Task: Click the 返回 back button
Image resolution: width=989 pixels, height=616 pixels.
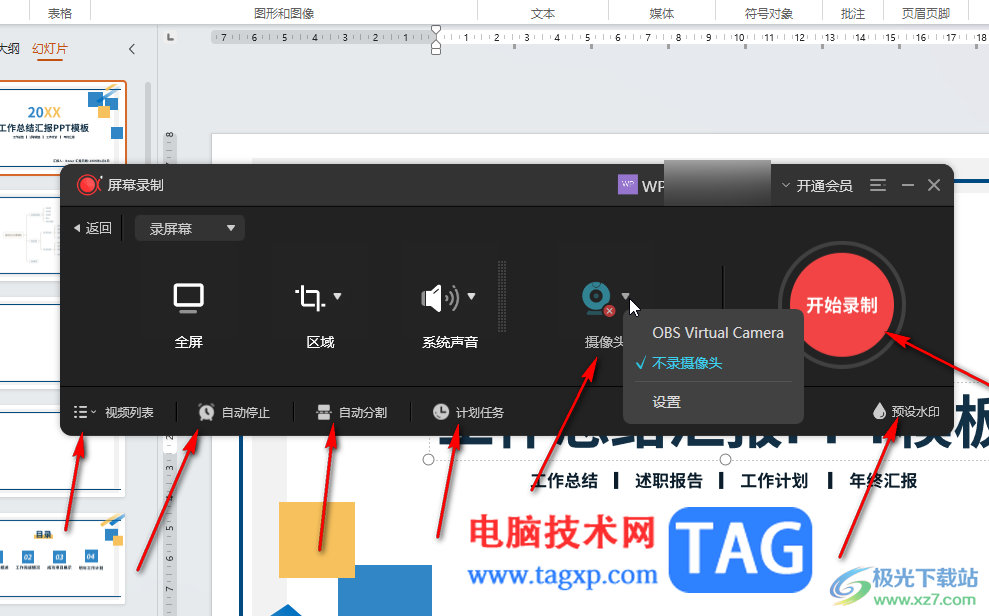Action: 93,228
